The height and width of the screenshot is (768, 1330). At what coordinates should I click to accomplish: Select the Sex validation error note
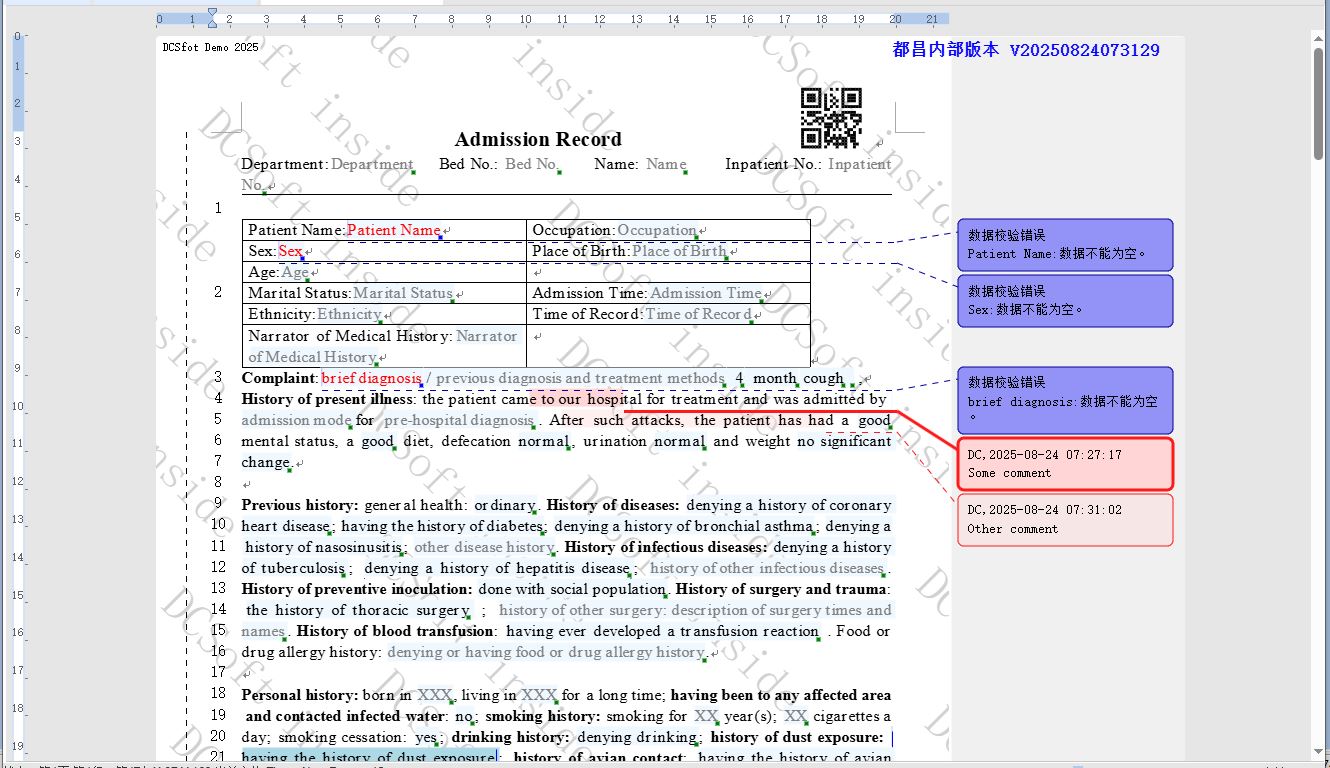pos(1065,301)
